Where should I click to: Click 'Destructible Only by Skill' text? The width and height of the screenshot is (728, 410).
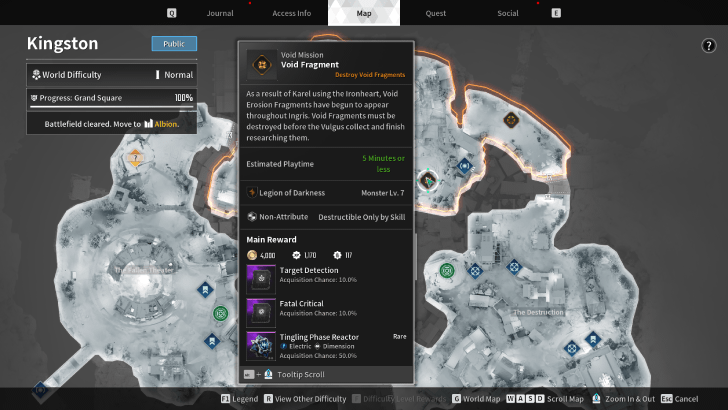click(x=362, y=217)
